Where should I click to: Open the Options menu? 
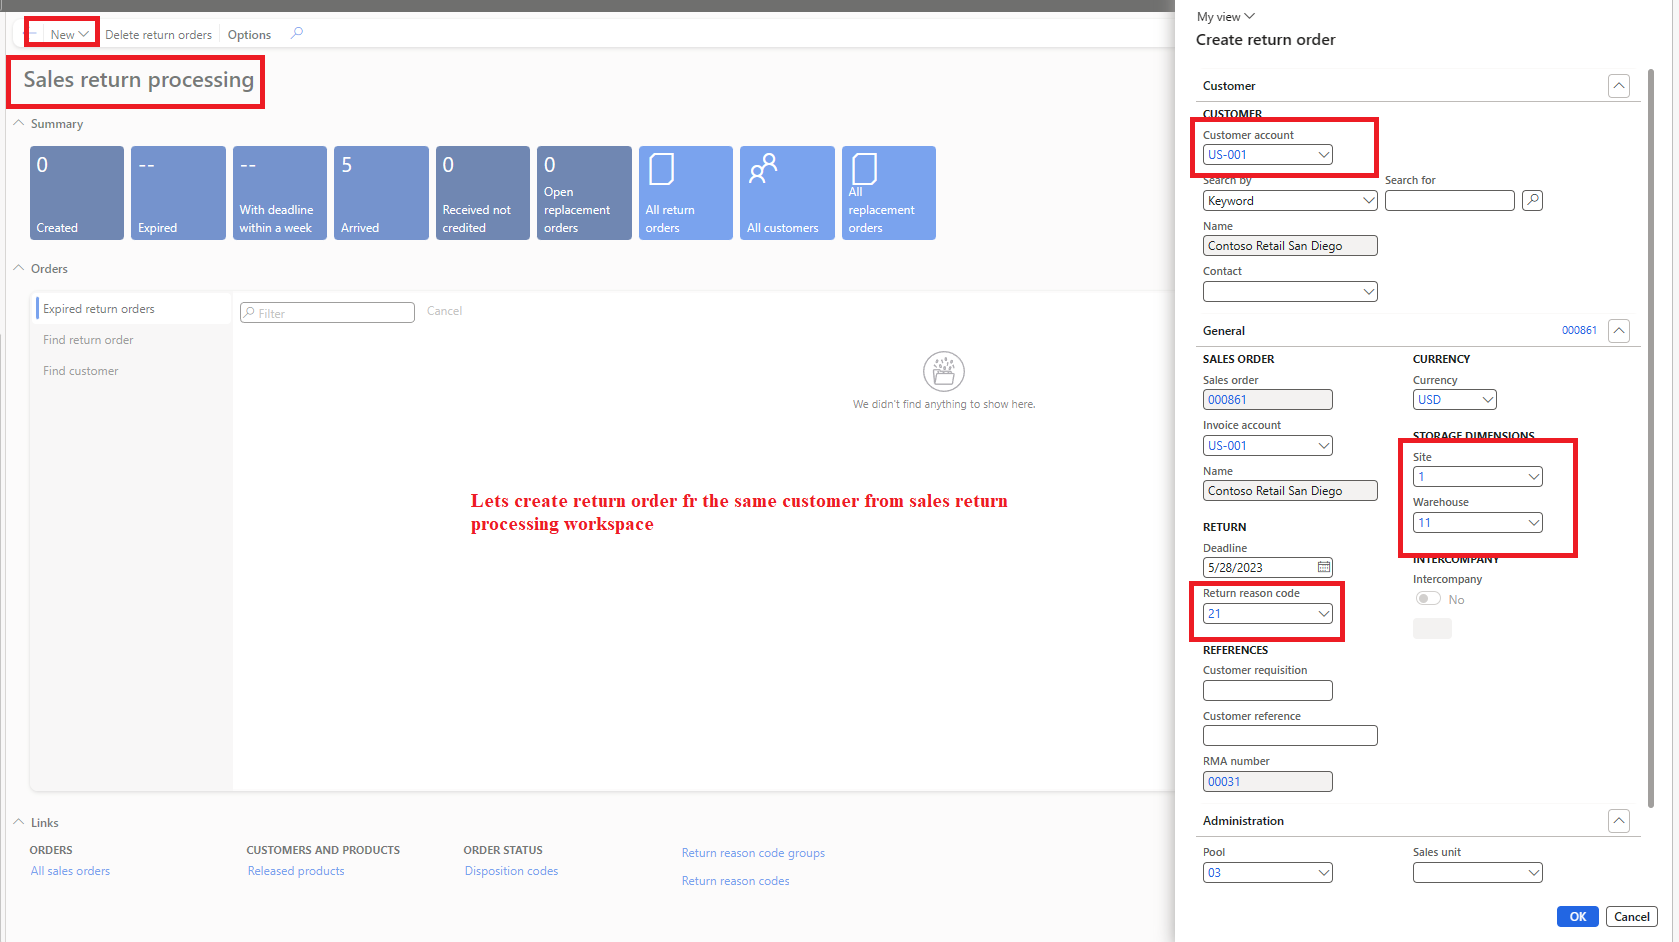(248, 33)
